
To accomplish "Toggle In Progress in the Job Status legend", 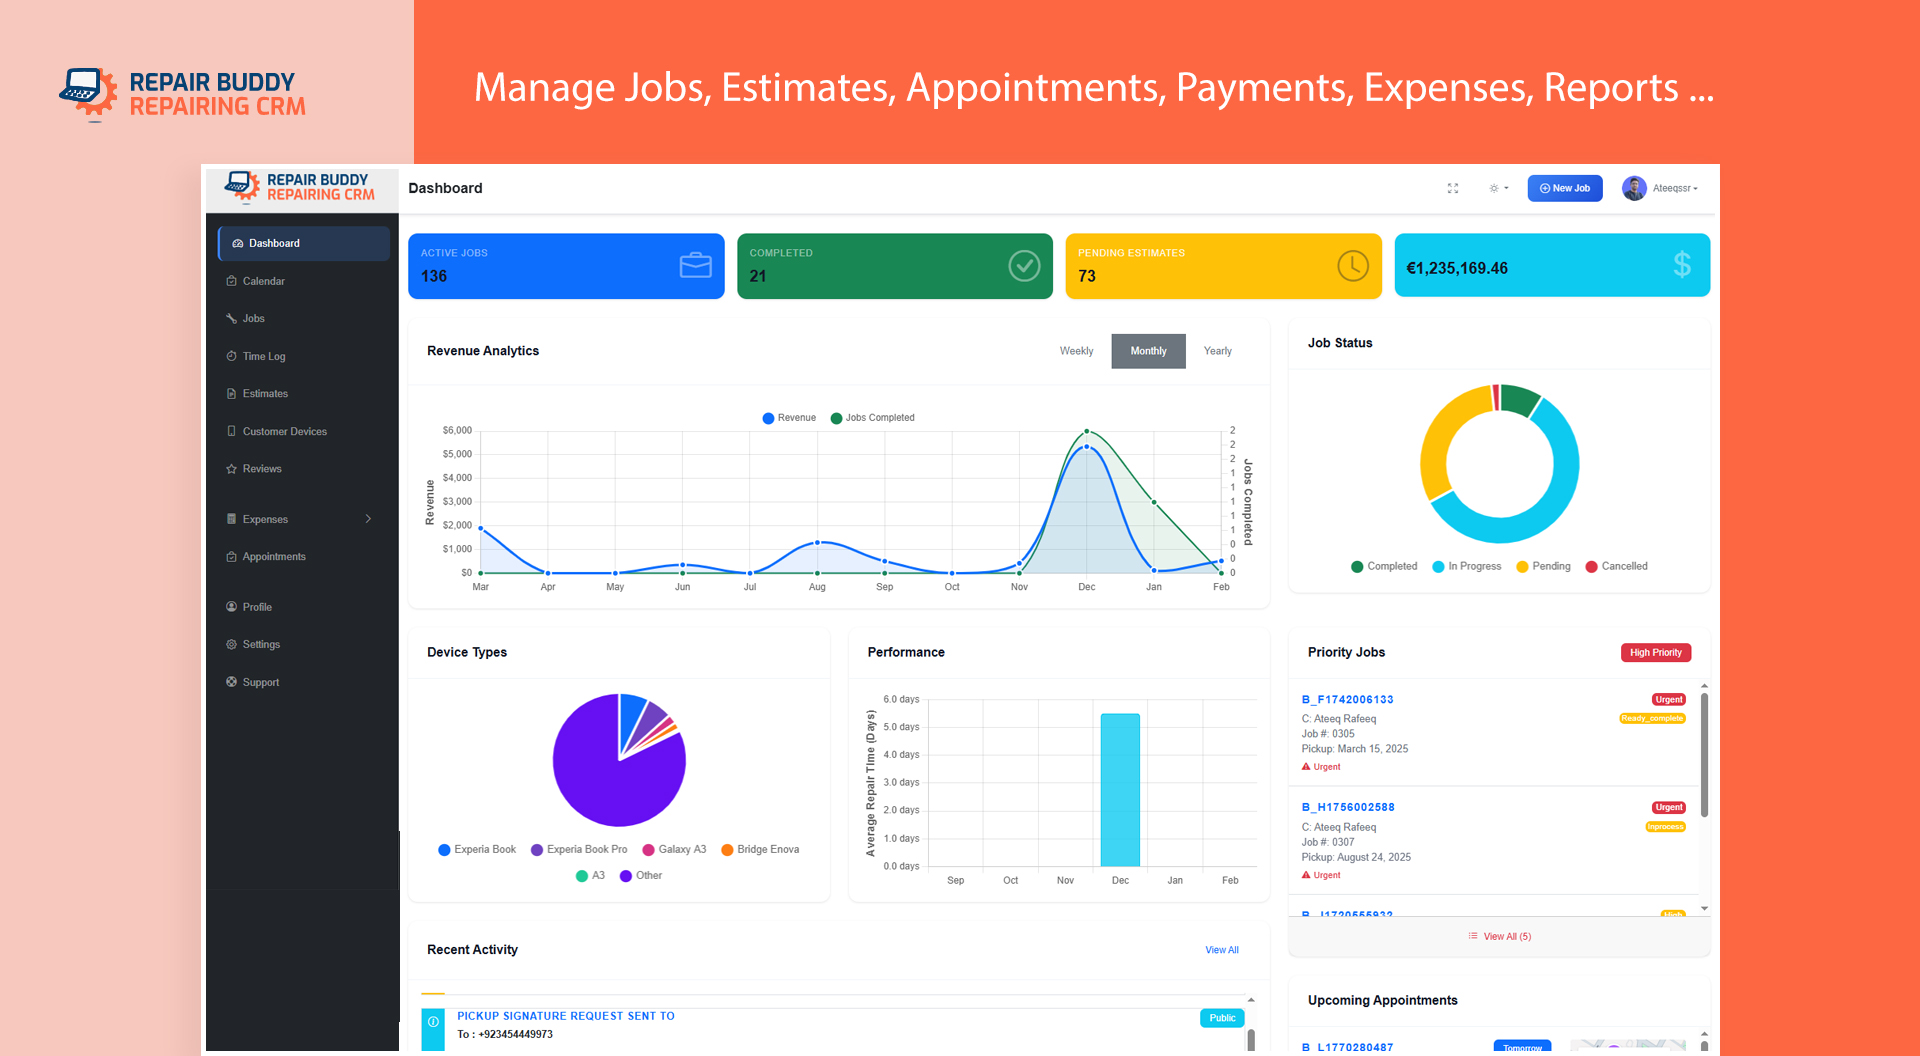I will (1467, 566).
